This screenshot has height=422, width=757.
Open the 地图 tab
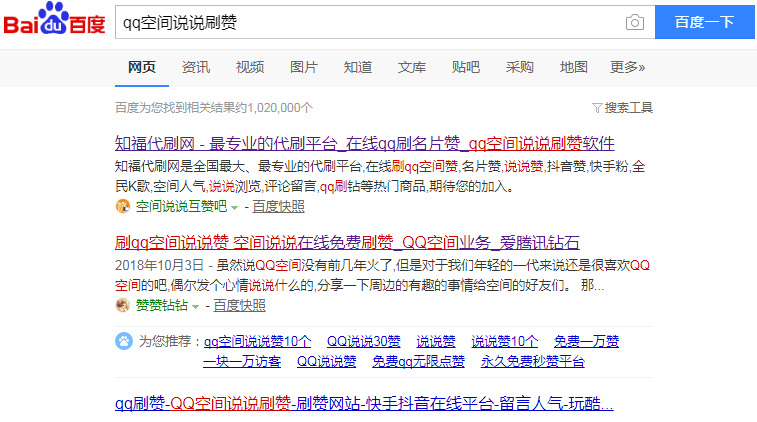tap(573, 67)
